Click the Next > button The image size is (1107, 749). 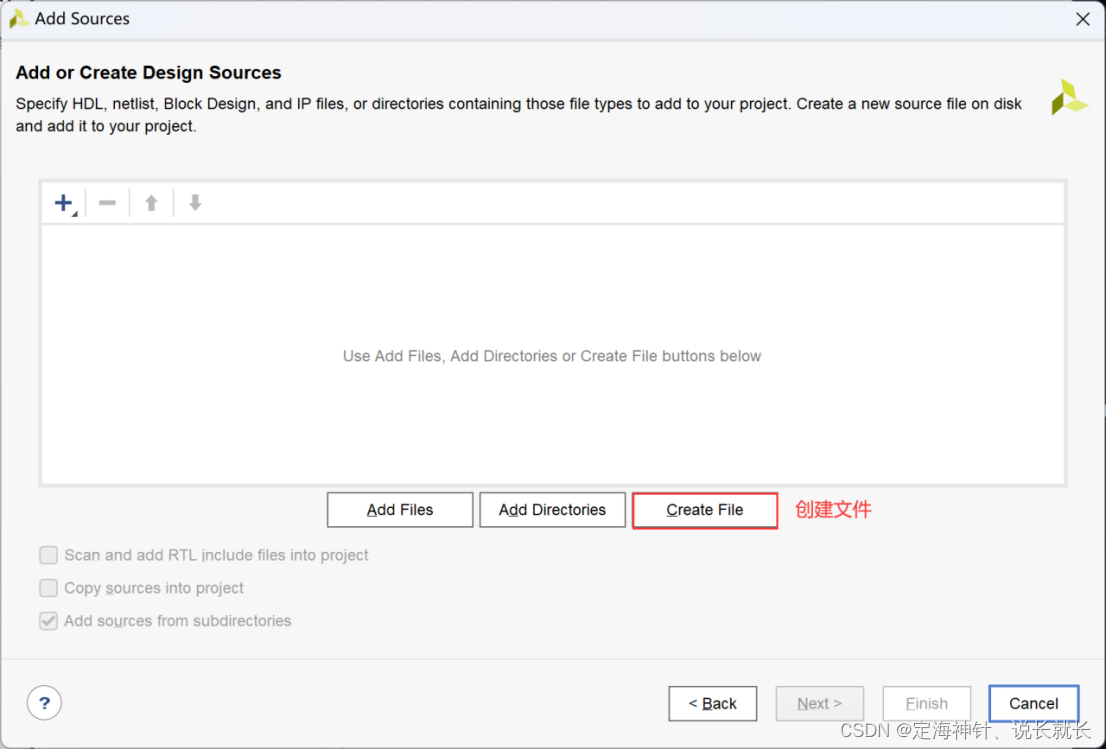[820, 704]
